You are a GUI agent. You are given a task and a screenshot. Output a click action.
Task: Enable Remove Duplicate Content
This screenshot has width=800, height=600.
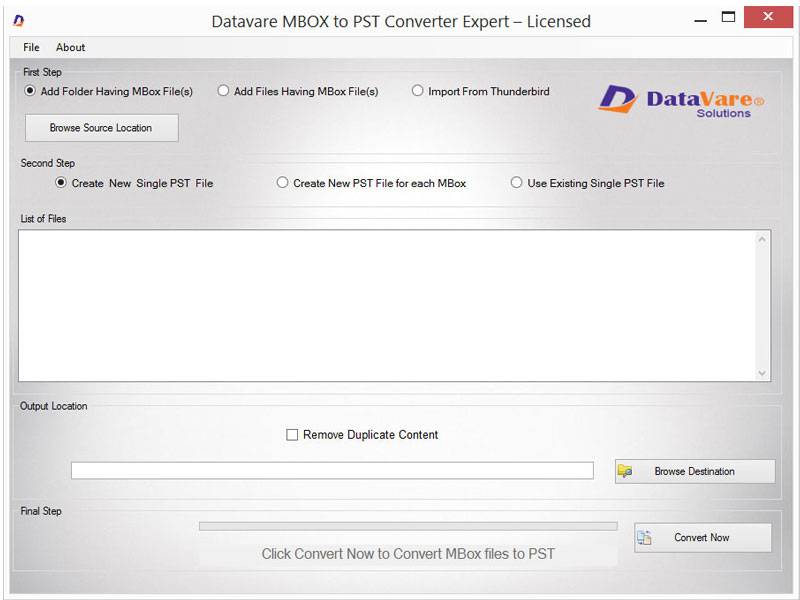pos(292,434)
